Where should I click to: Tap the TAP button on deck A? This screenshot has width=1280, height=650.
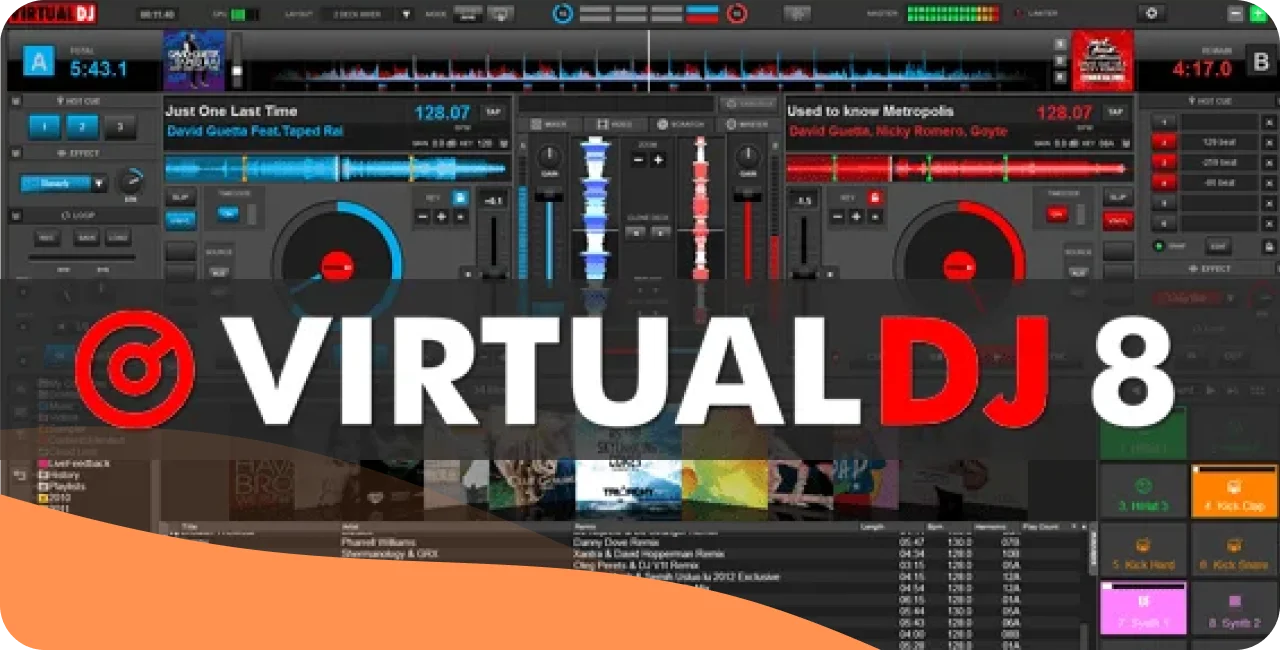(x=492, y=112)
